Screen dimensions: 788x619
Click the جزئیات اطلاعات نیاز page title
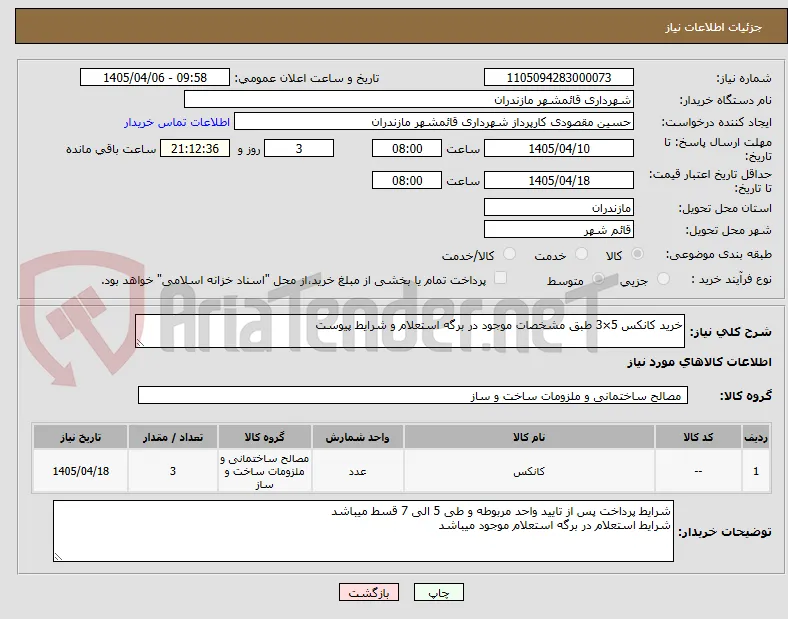[714, 27]
